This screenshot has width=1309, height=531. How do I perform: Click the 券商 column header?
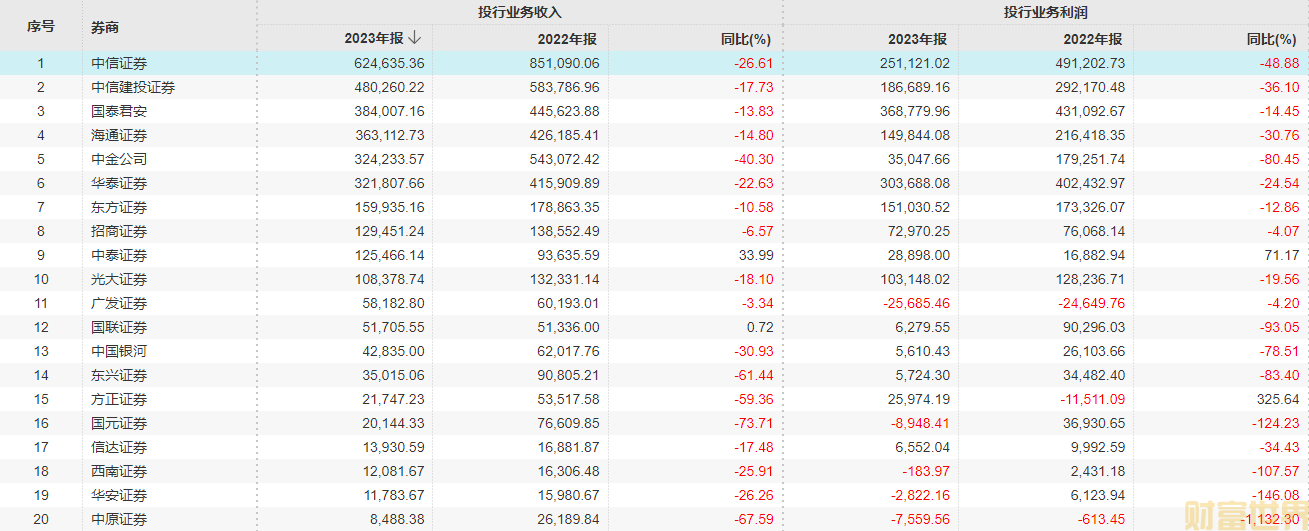pyautogui.click(x=105, y=28)
